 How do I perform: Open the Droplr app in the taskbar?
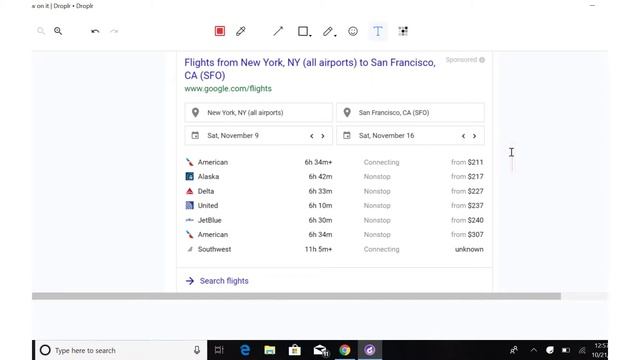click(370, 350)
